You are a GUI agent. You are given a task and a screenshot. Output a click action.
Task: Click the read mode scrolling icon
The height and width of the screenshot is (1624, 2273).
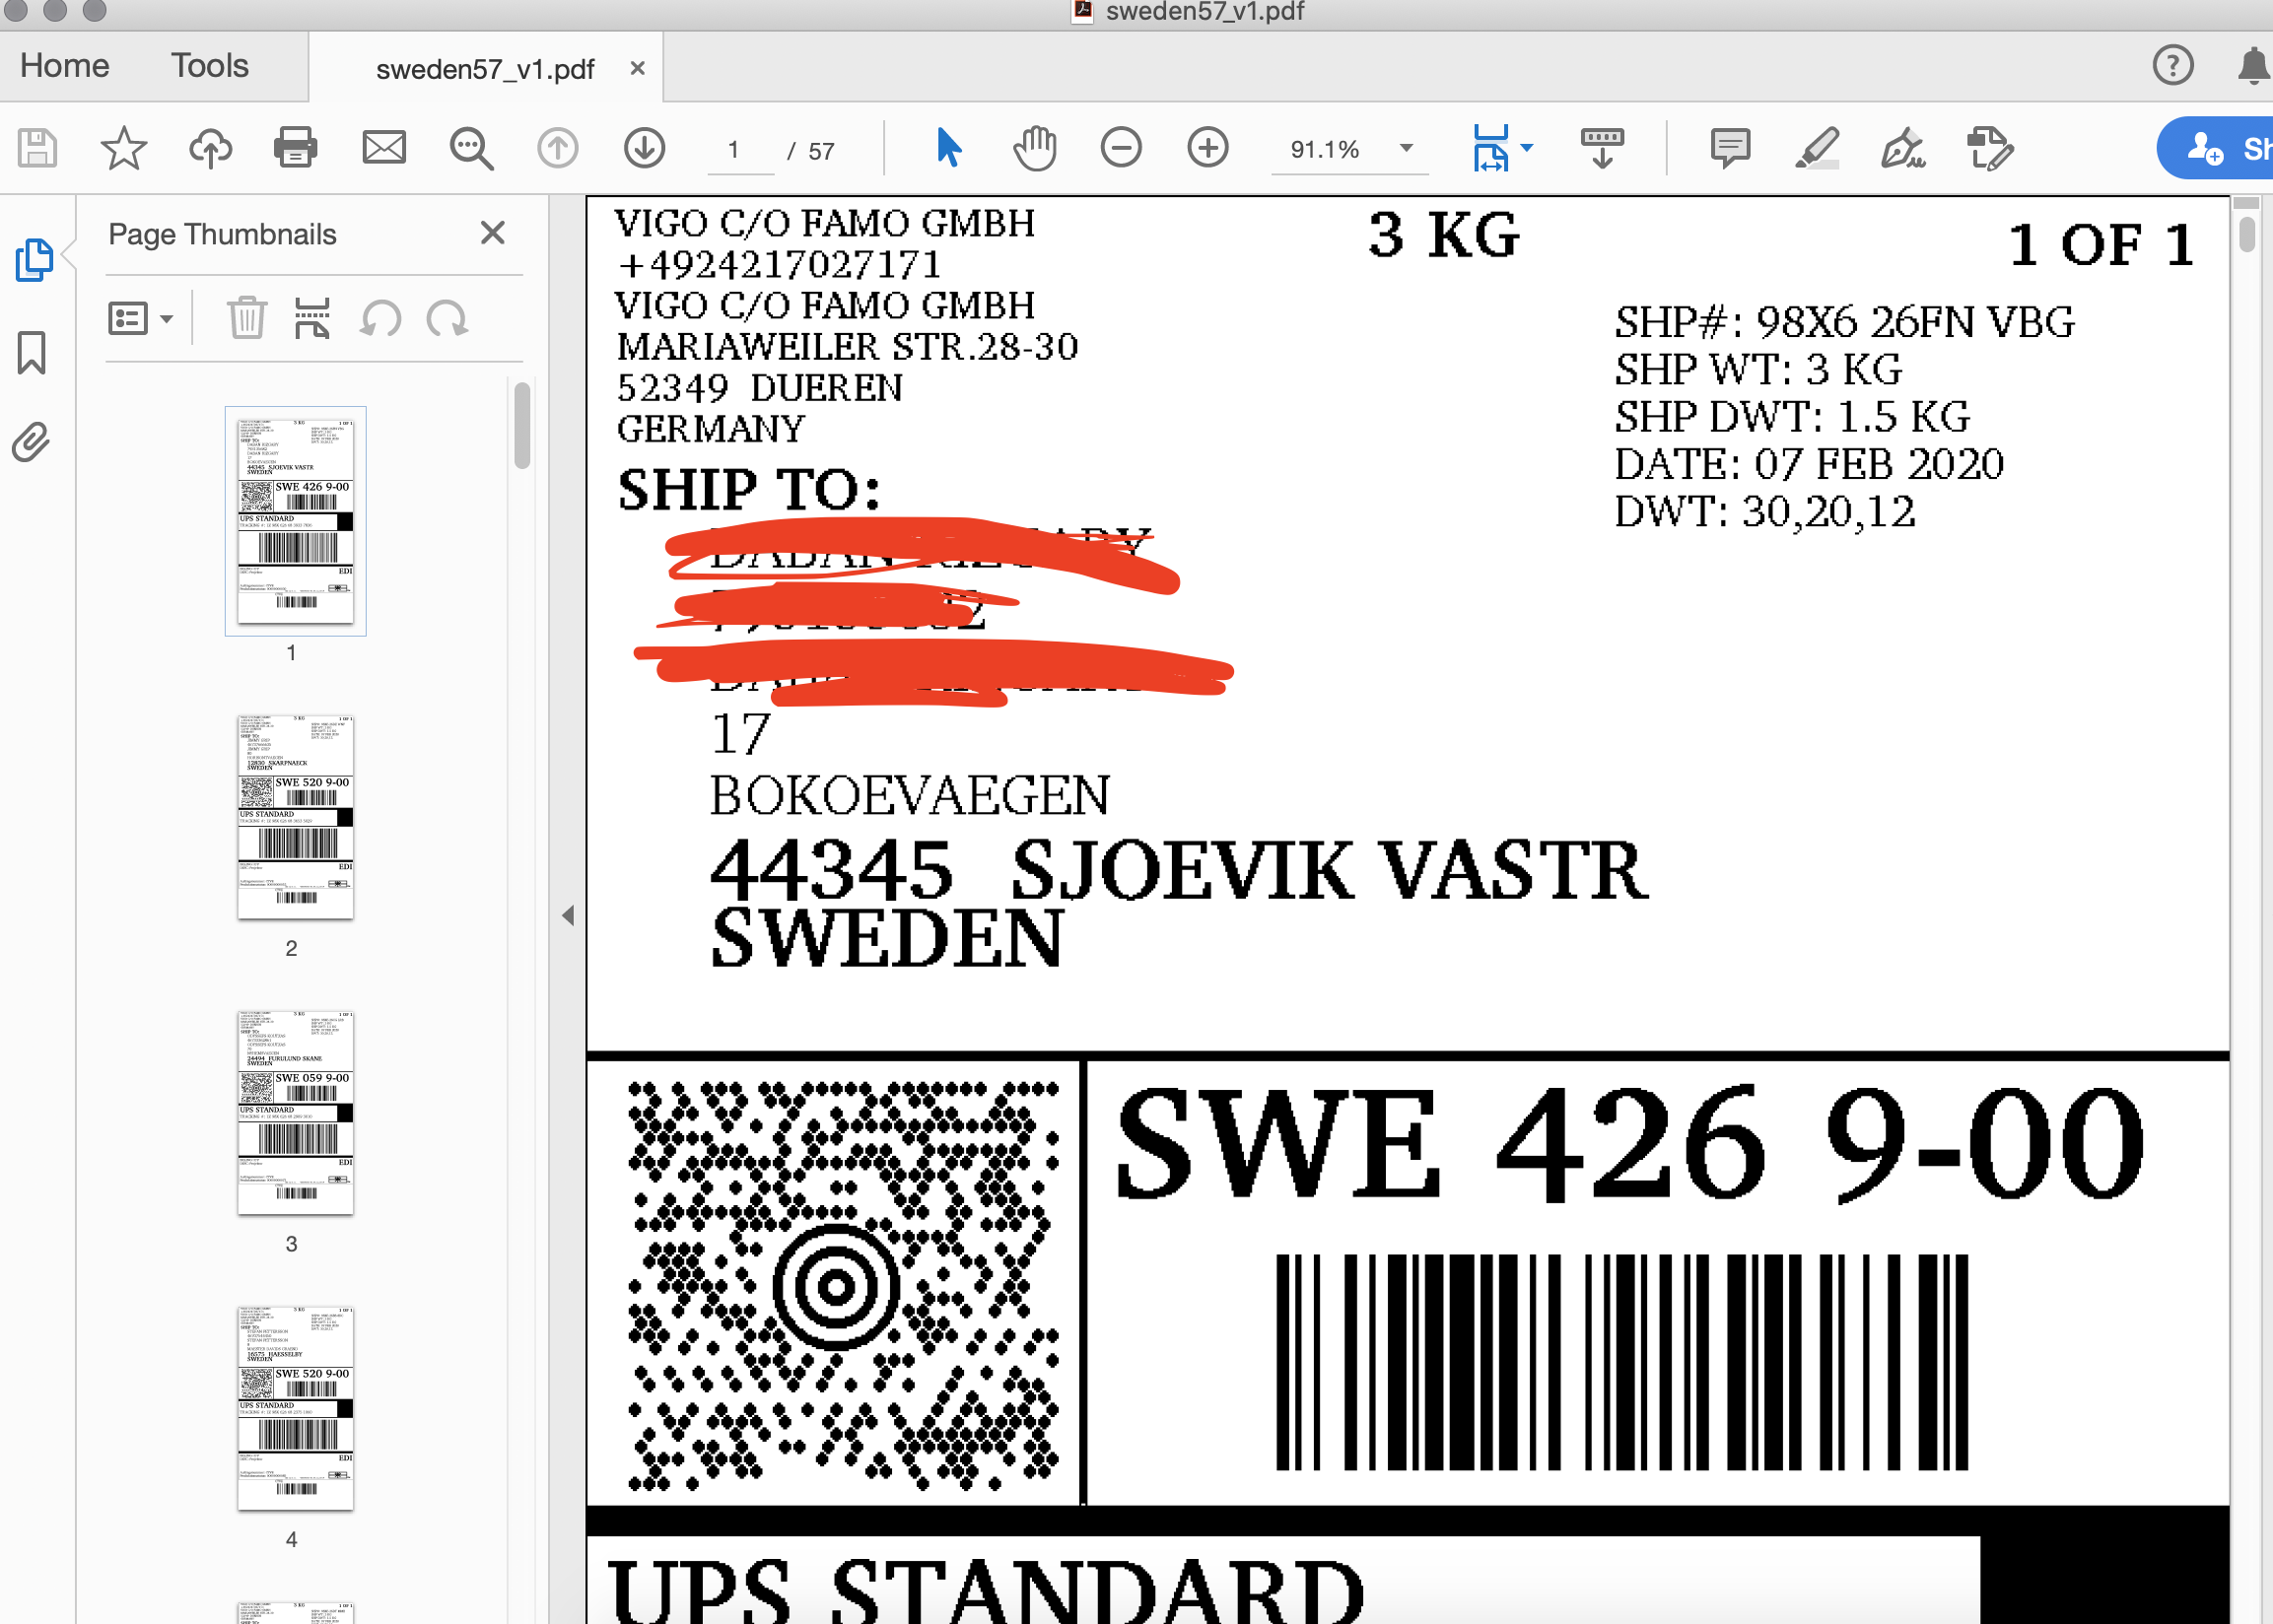tap(1602, 148)
